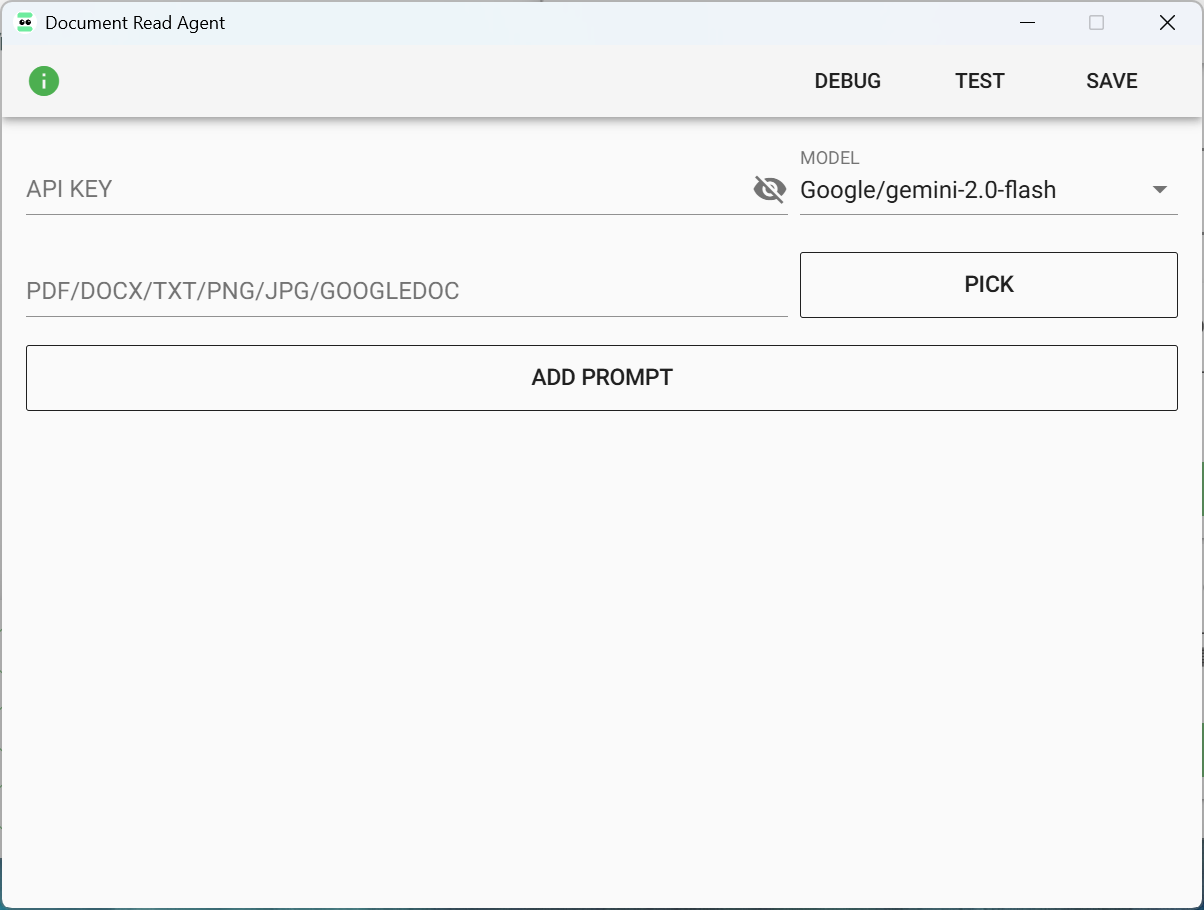Expand the model dropdown arrow
1204x910 pixels.
1160,190
